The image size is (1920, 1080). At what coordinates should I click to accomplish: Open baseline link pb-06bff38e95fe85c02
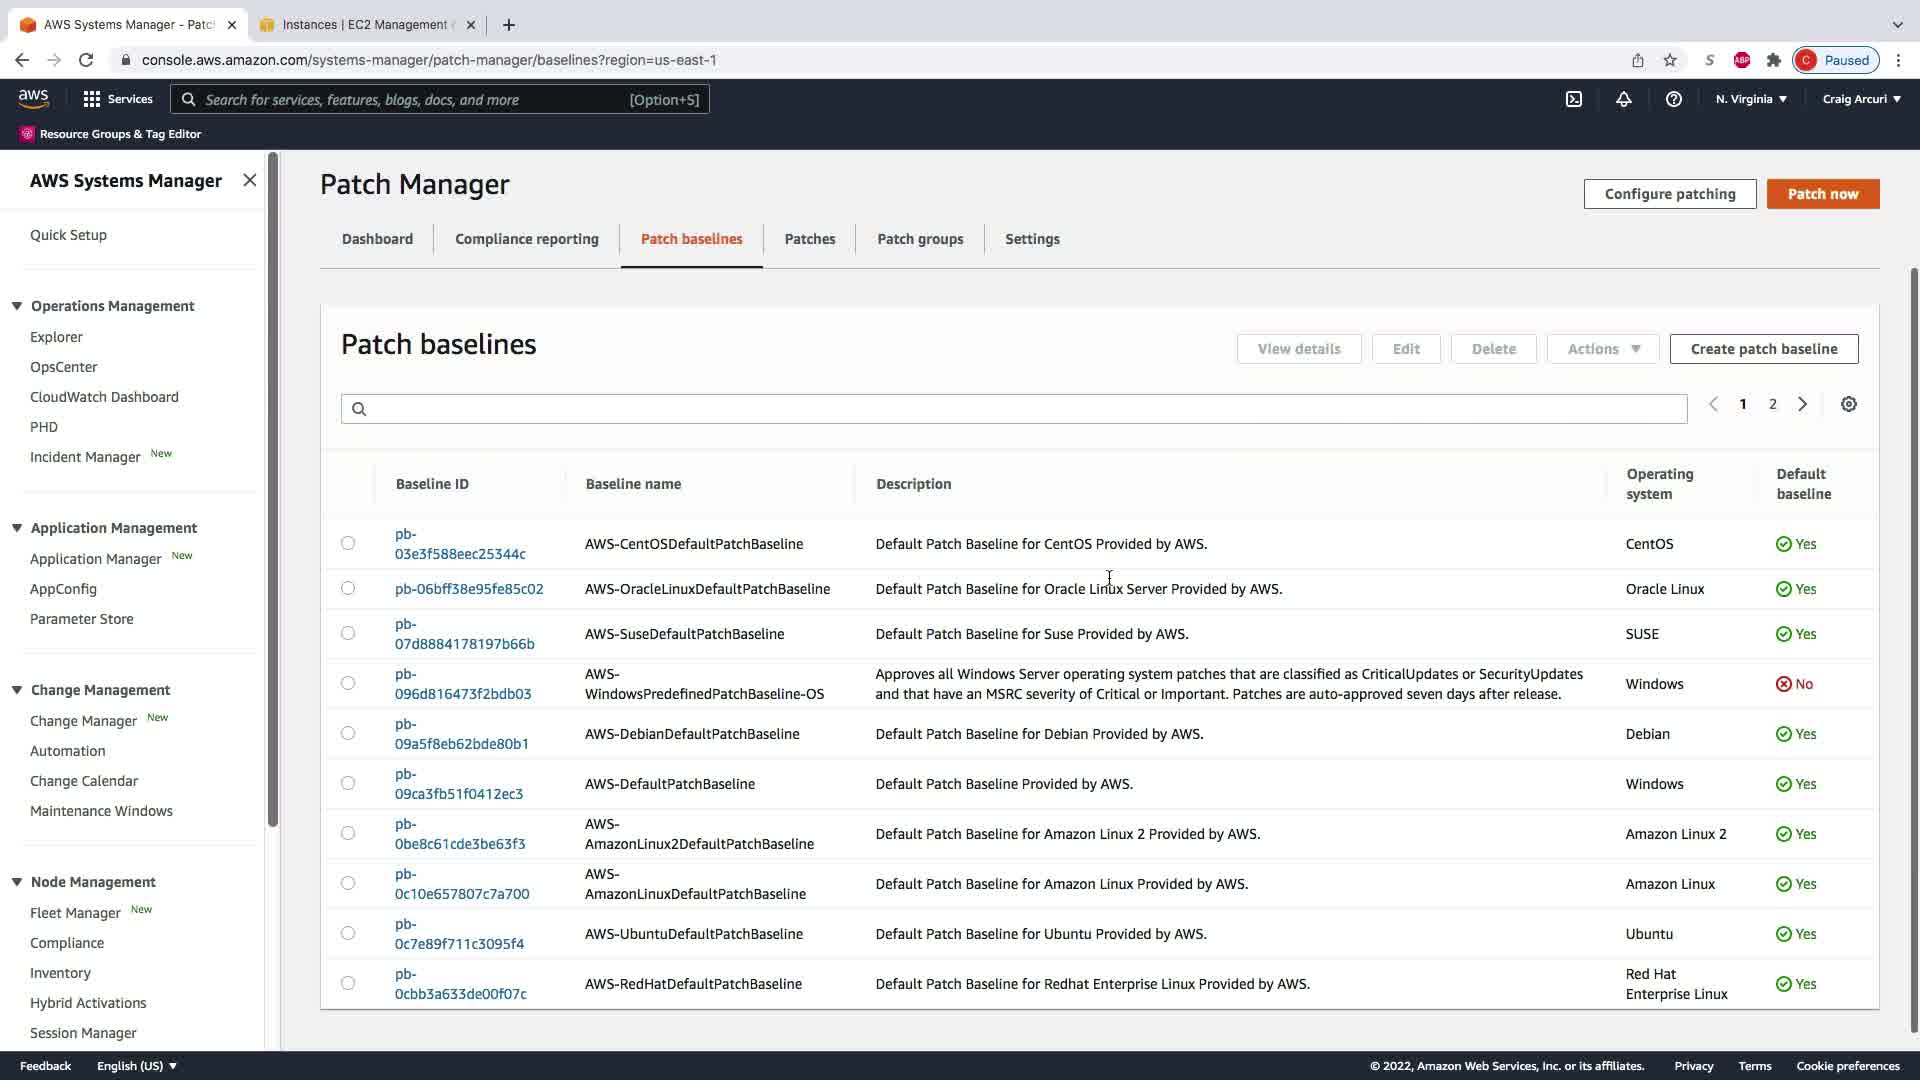(x=468, y=589)
